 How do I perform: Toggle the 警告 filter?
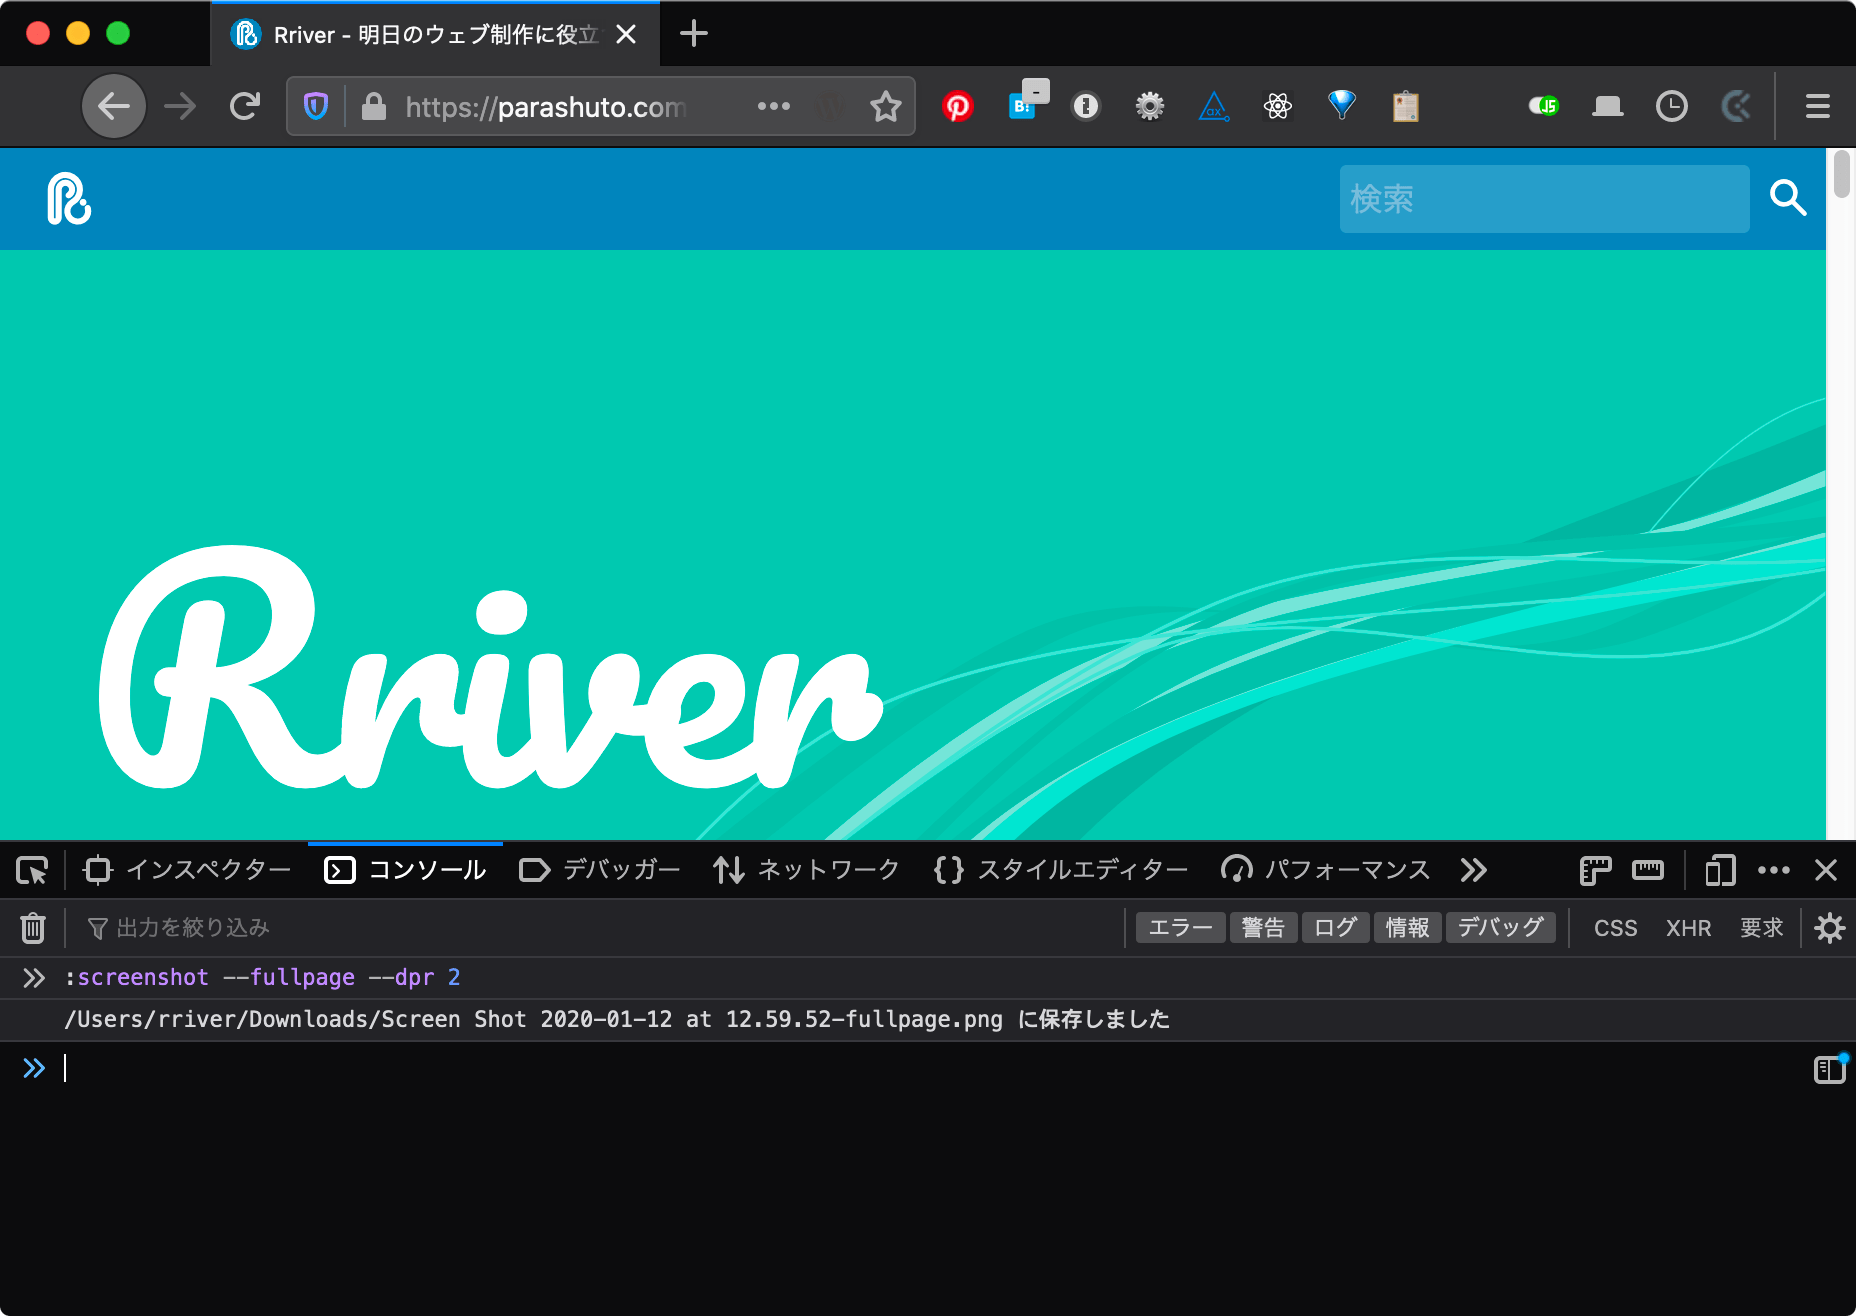tap(1263, 928)
